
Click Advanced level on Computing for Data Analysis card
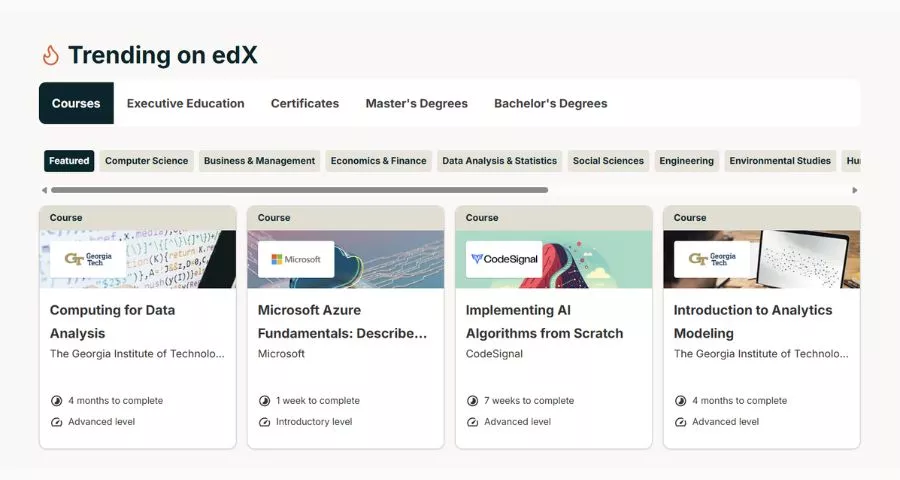tap(102, 422)
